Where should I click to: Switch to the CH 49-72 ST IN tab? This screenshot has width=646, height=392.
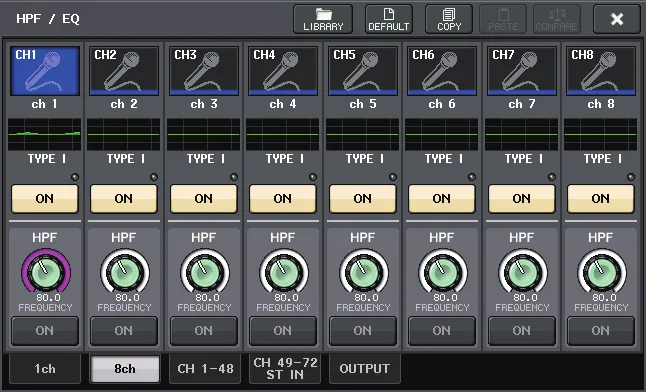[285, 369]
